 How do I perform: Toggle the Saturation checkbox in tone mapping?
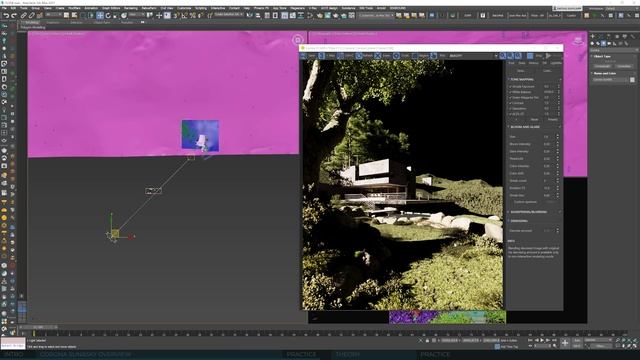[x=510, y=109]
